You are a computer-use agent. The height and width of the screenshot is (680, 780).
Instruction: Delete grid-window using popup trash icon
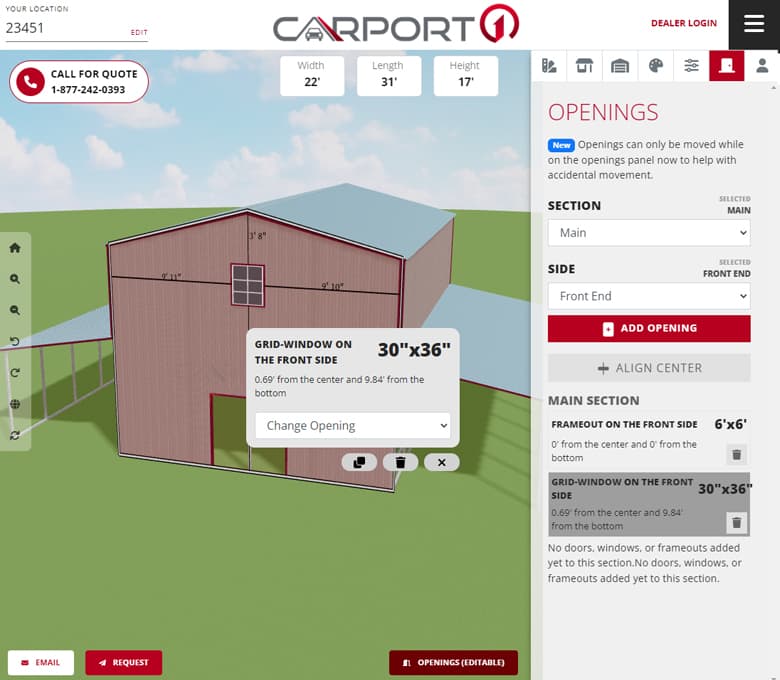point(400,462)
